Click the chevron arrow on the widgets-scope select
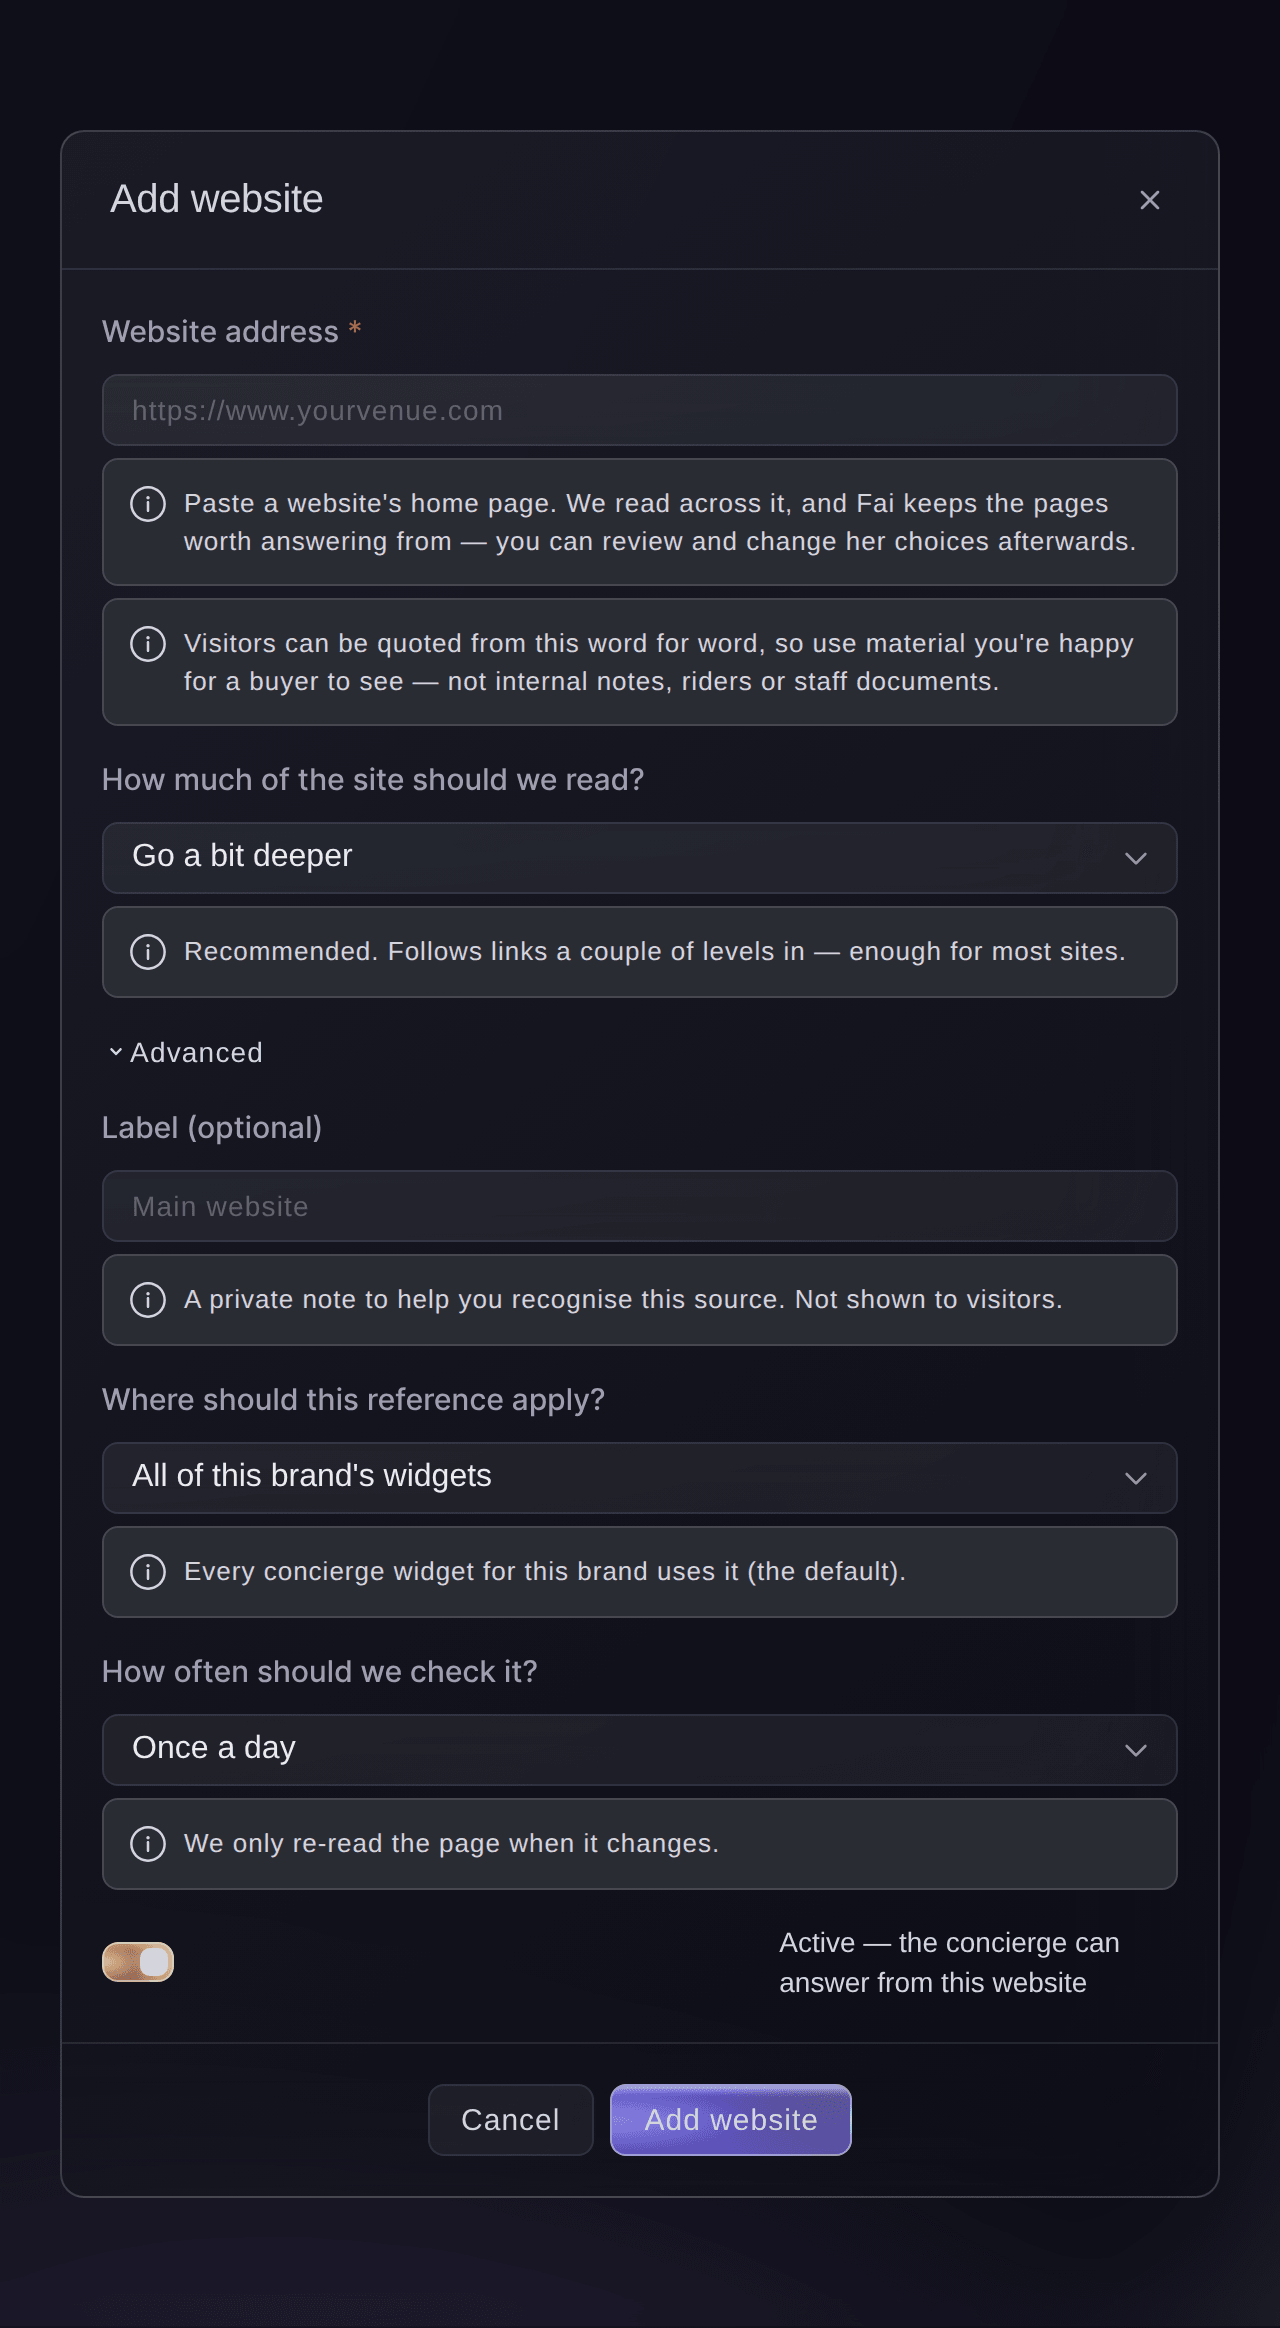The image size is (1280, 2328). tap(1136, 1478)
